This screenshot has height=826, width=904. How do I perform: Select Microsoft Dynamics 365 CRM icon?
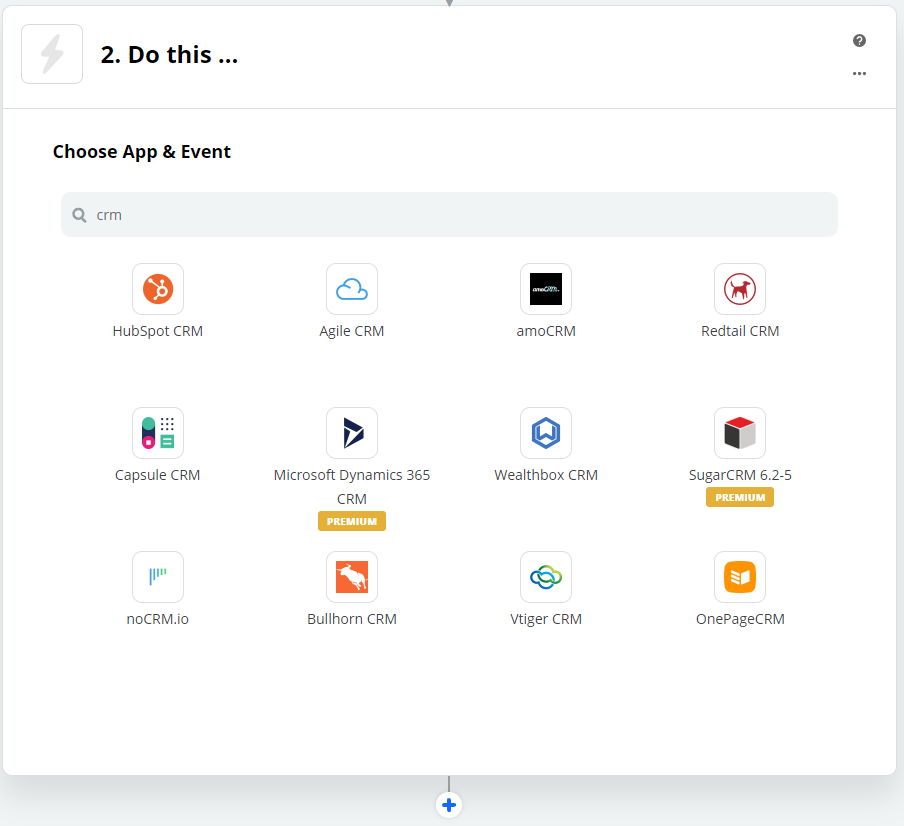352,433
